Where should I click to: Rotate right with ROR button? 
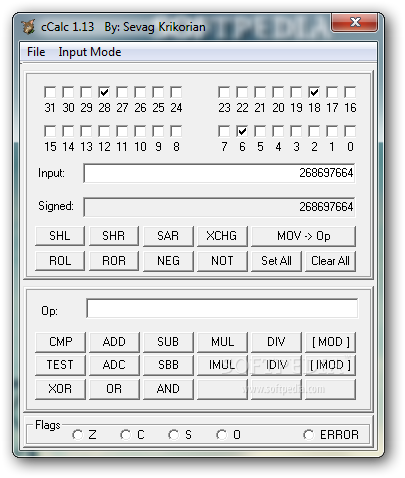click(114, 261)
